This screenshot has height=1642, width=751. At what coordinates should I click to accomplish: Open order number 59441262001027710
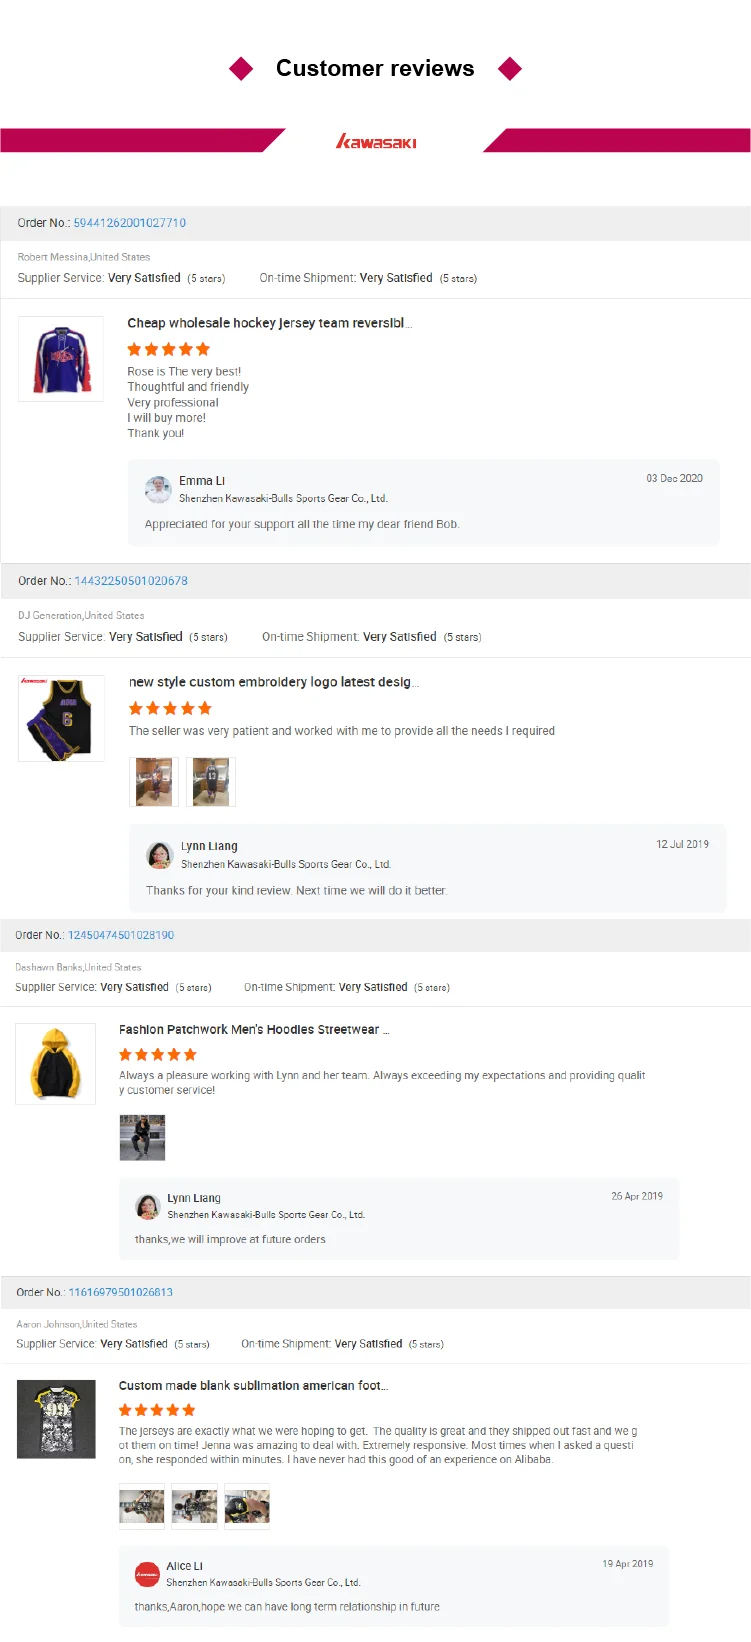click(x=130, y=223)
